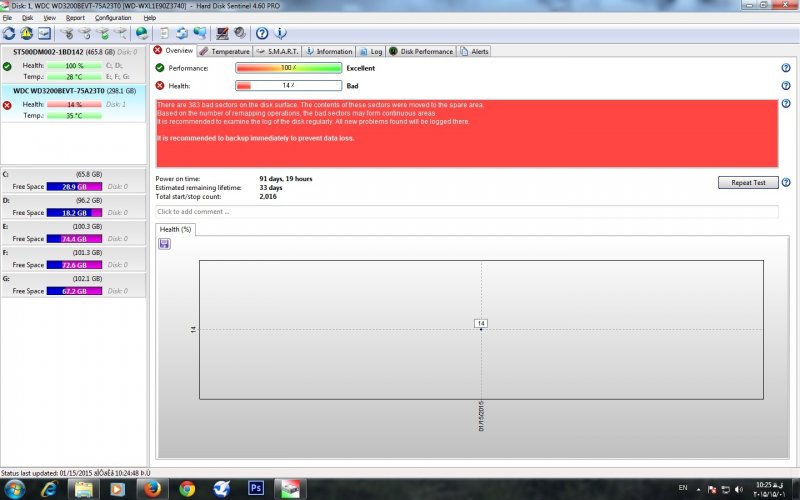Open Photoshop from the taskbar

[256, 489]
